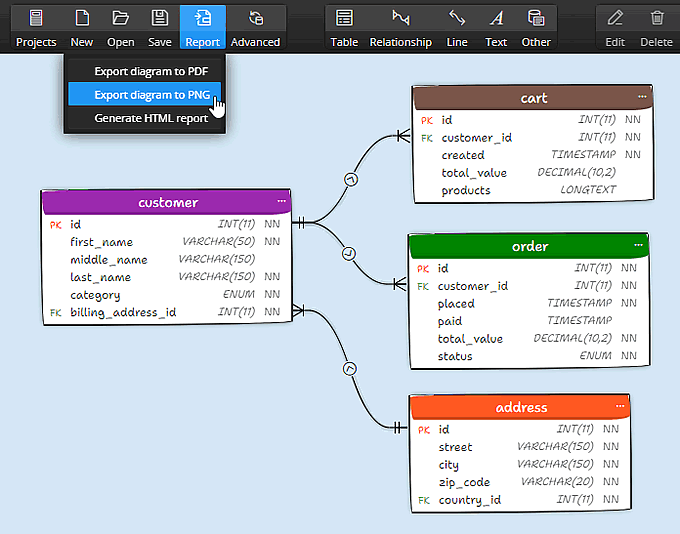The image size is (680, 534).
Task: Select total_value column in order table
Action: tap(529, 338)
